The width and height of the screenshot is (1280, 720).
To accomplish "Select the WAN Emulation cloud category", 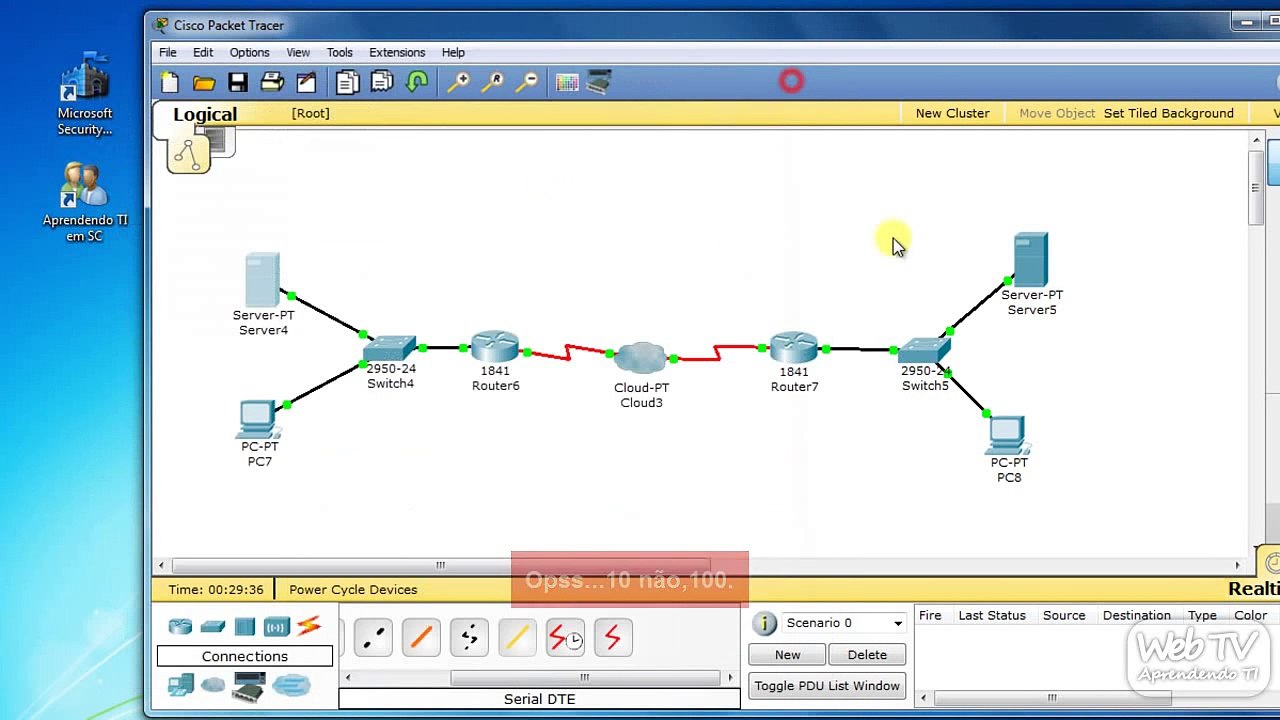I will pyautogui.click(x=213, y=685).
